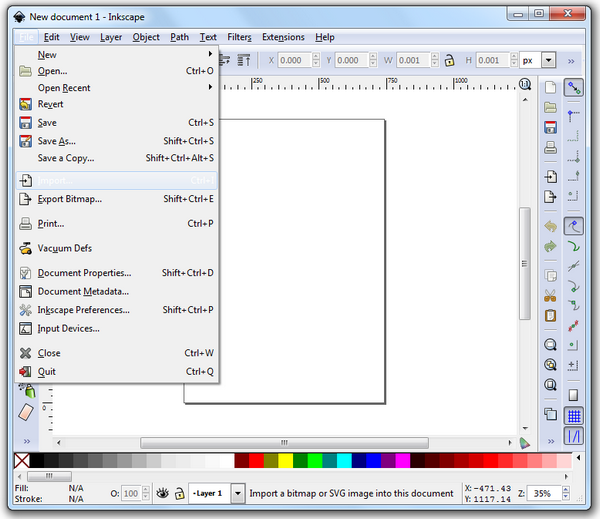Click the zoom to fit selection icon
Viewport: 600px width, 519px height.
point(551,345)
